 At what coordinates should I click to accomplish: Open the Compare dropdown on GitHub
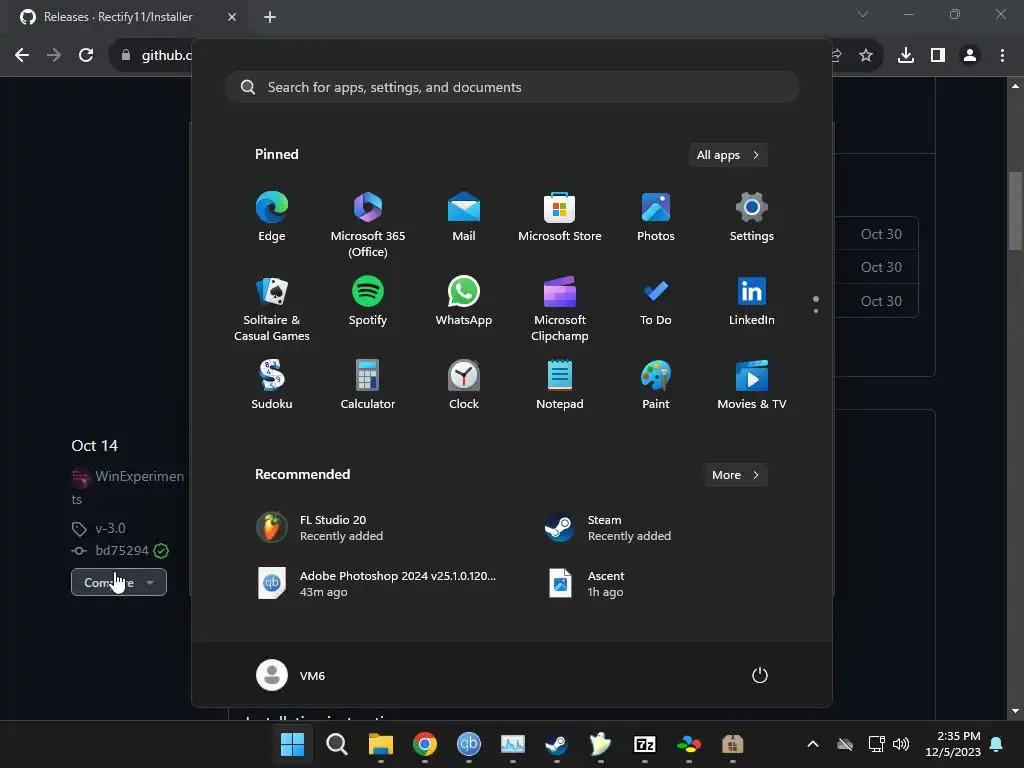[x=119, y=583]
